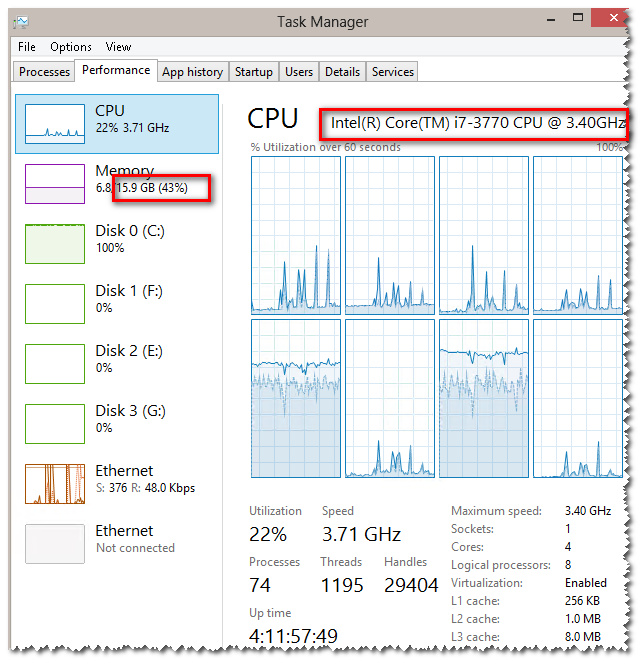The width and height of the screenshot is (644, 665).
Task: Click the Disk 0 (C:) label
Action: tap(130, 231)
